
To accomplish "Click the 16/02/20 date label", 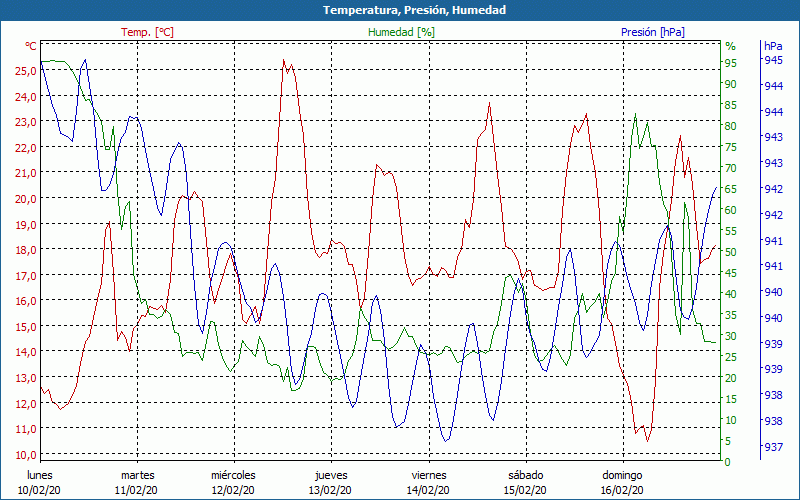I will tap(622, 490).
